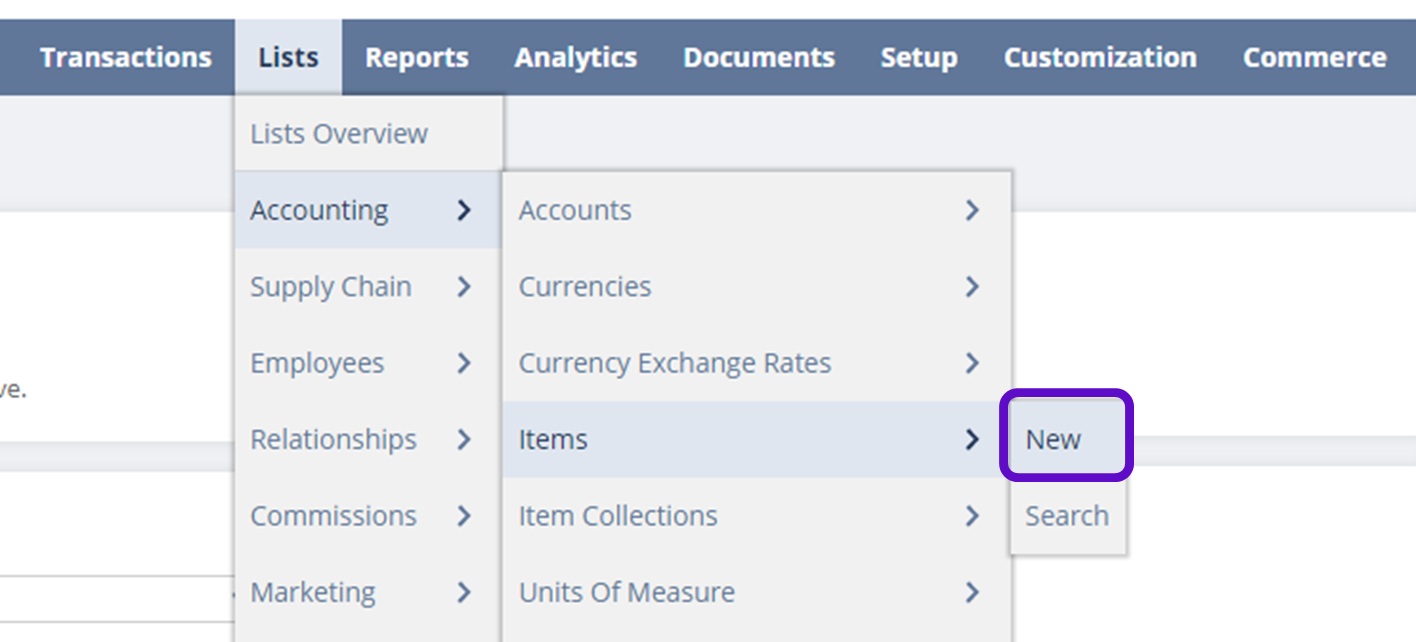This screenshot has width=1416, height=642.
Task: Select Lists Overview entry
Action: click(x=339, y=134)
